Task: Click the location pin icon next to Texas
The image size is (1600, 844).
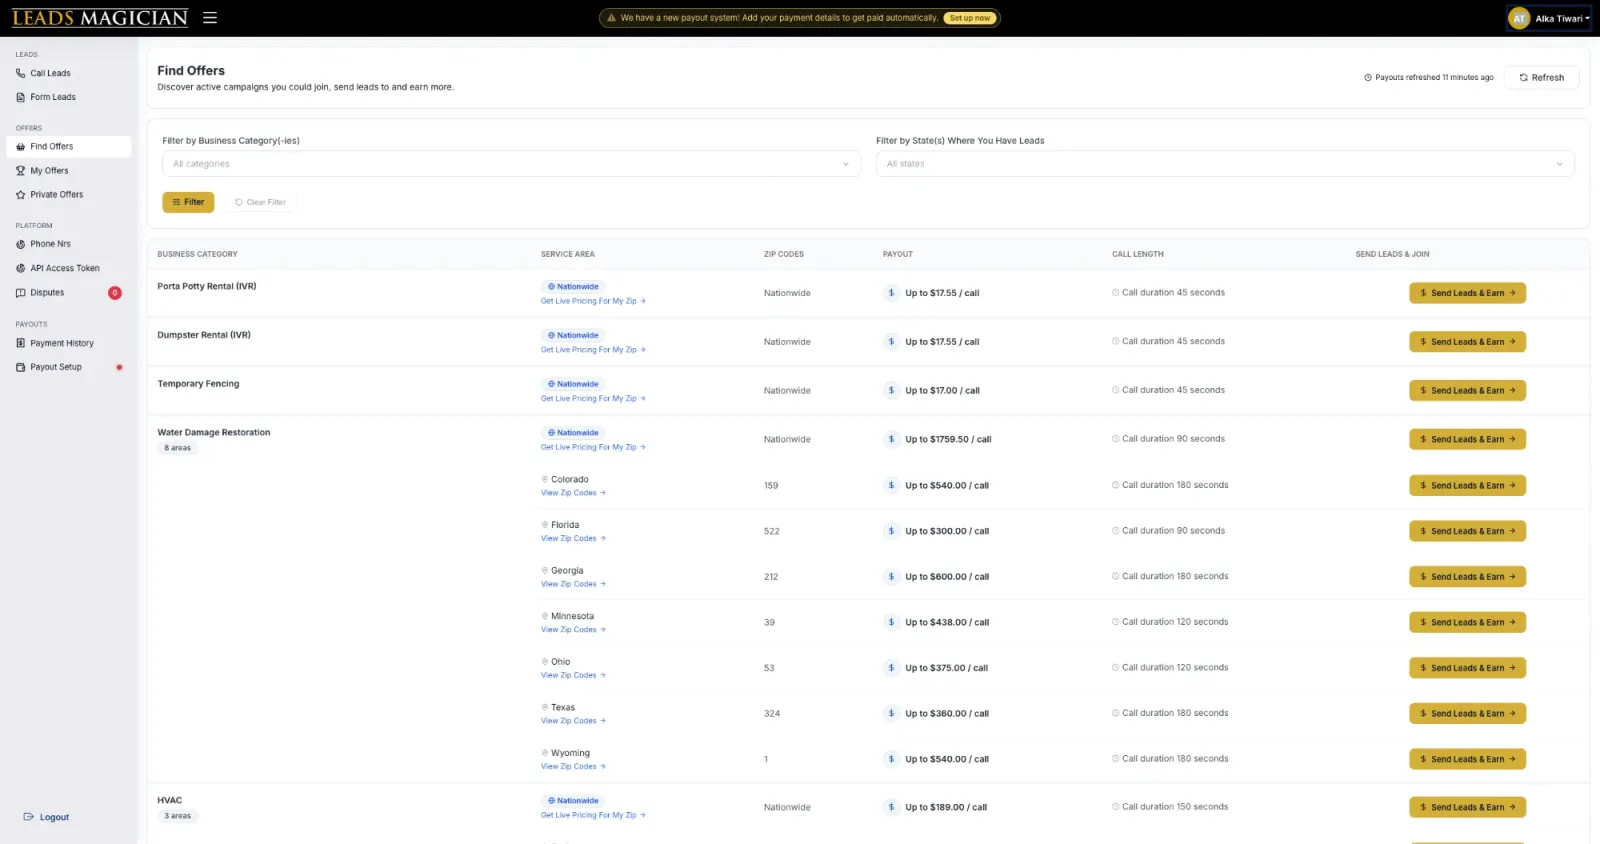Action: (x=545, y=707)
